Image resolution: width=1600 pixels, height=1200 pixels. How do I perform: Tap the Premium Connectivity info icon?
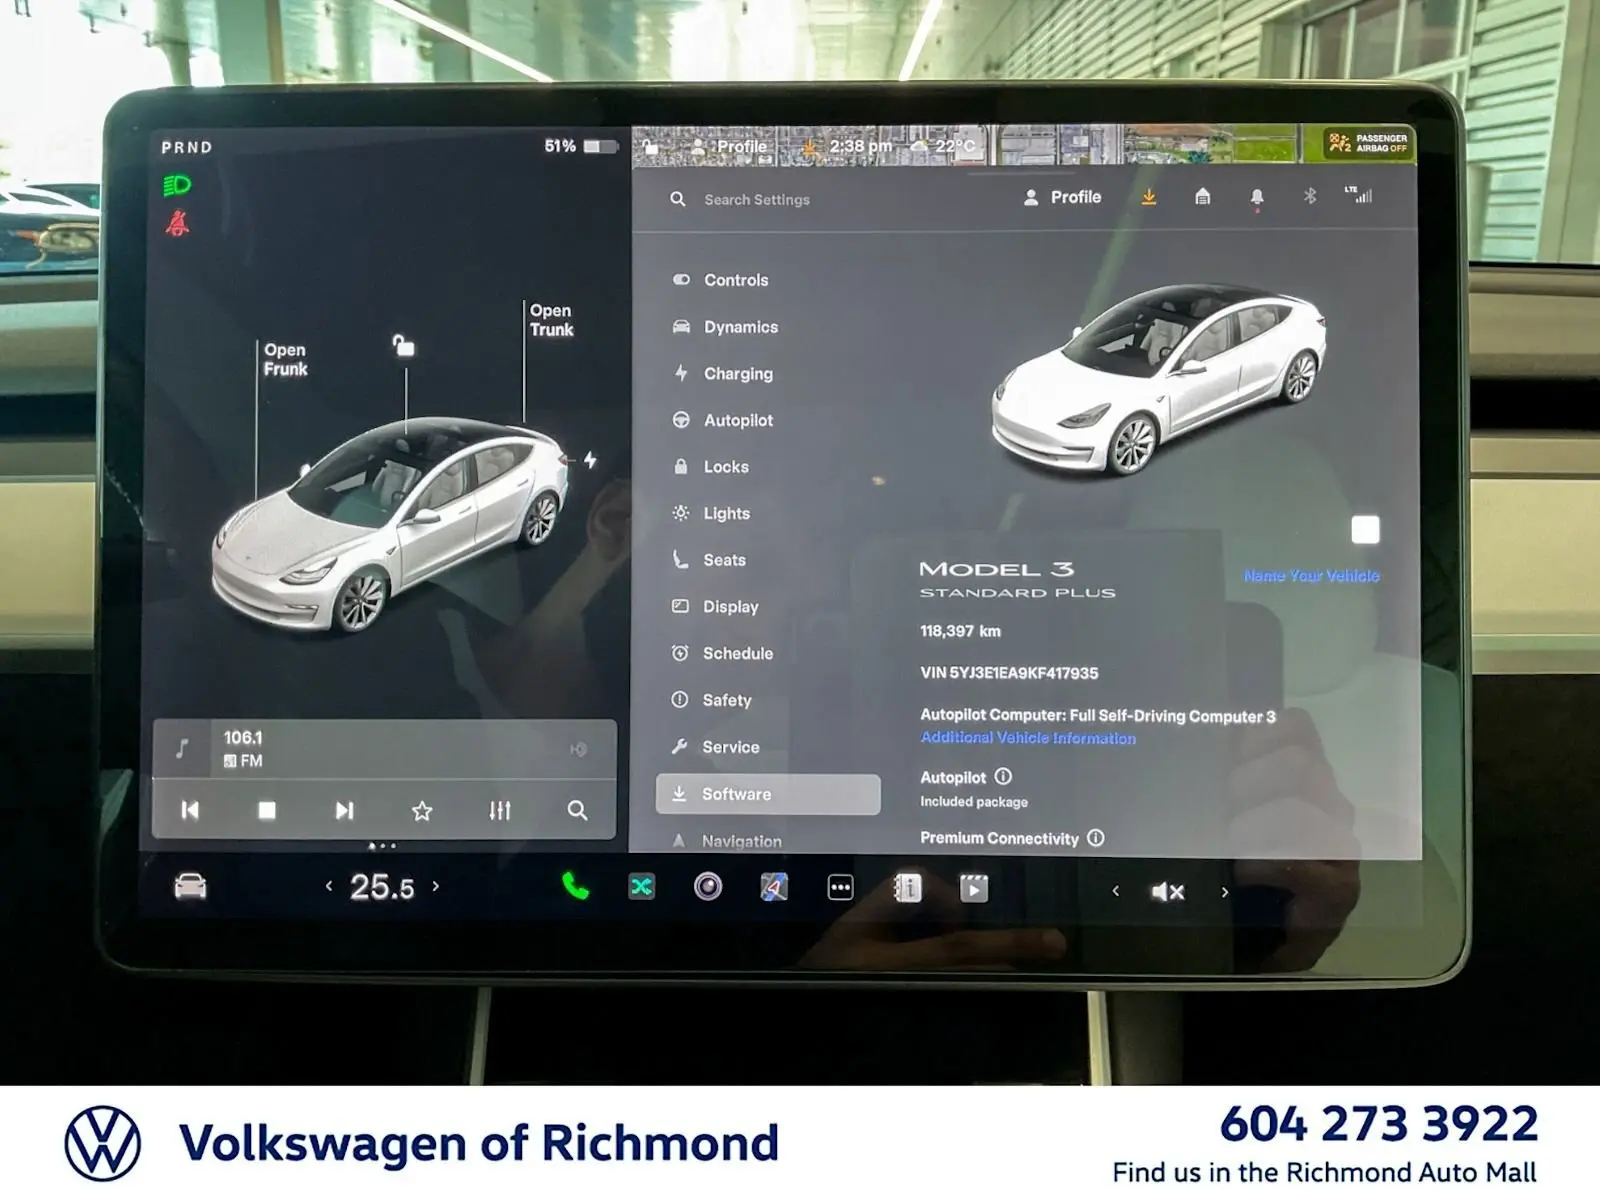pyautogui.click(x=1096, y=838)
